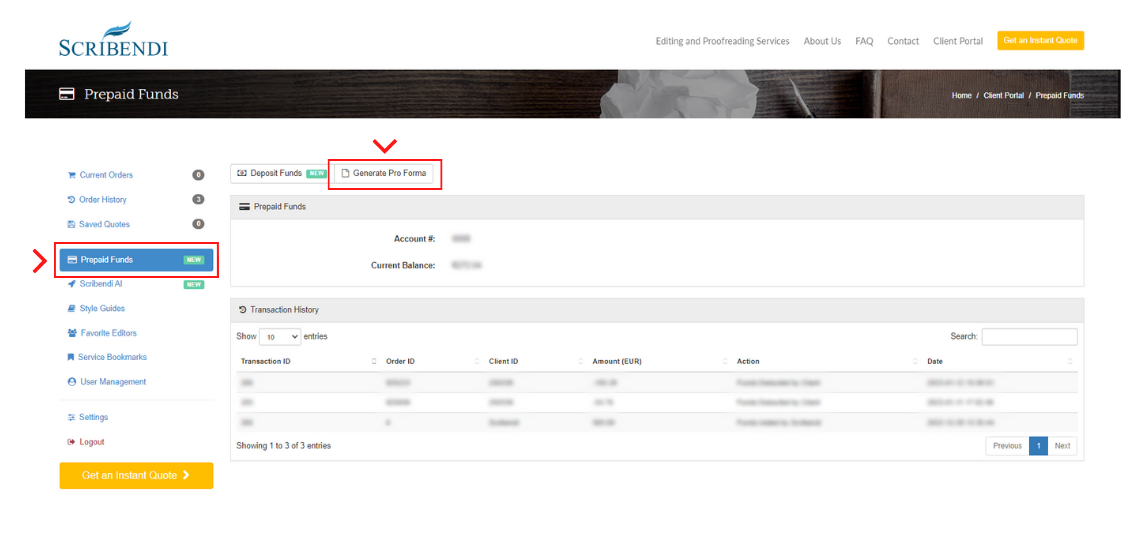This screenshot has height=539, width=1131.
Task: Open Order History in sidebar
Action: click(x=102, y=200)
